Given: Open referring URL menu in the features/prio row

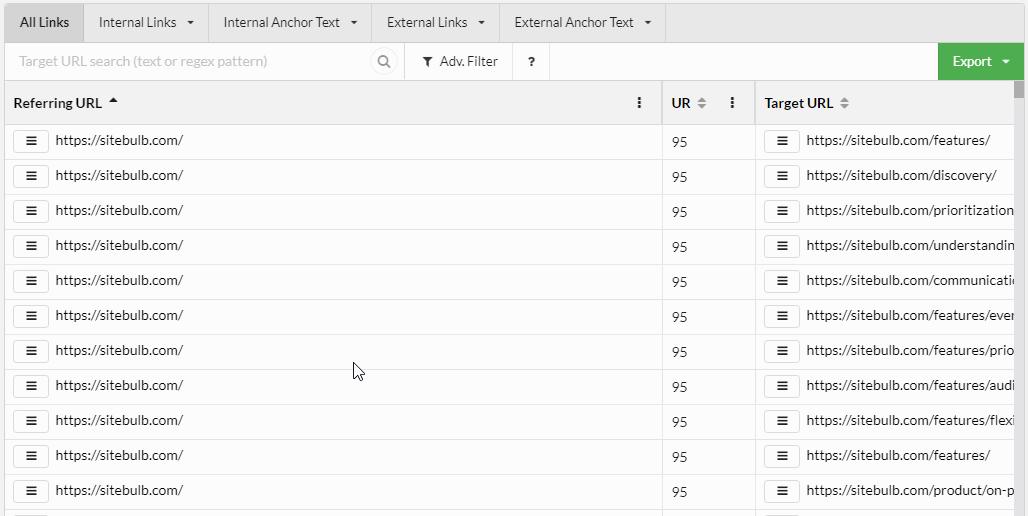Looking at the screenshot, I should [31, 351].
